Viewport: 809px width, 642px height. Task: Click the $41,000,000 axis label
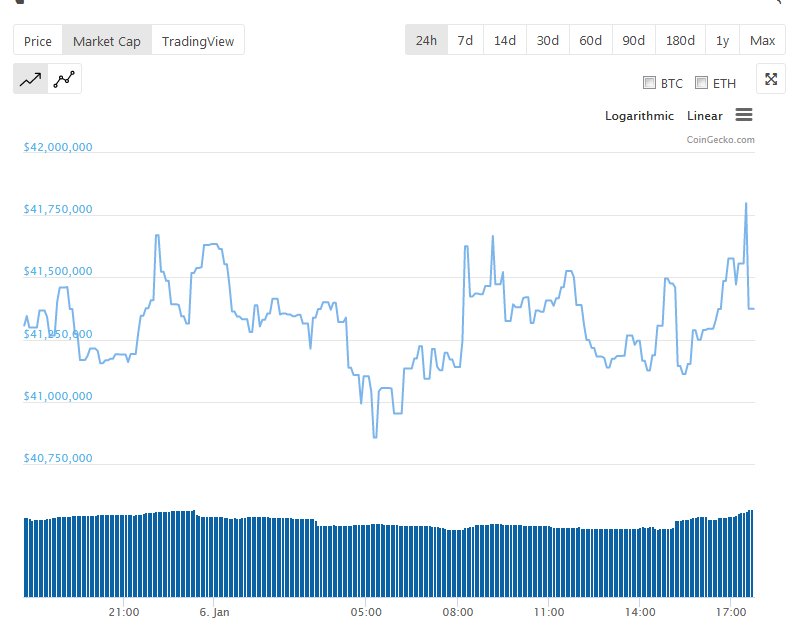click(x=58, y=396)
